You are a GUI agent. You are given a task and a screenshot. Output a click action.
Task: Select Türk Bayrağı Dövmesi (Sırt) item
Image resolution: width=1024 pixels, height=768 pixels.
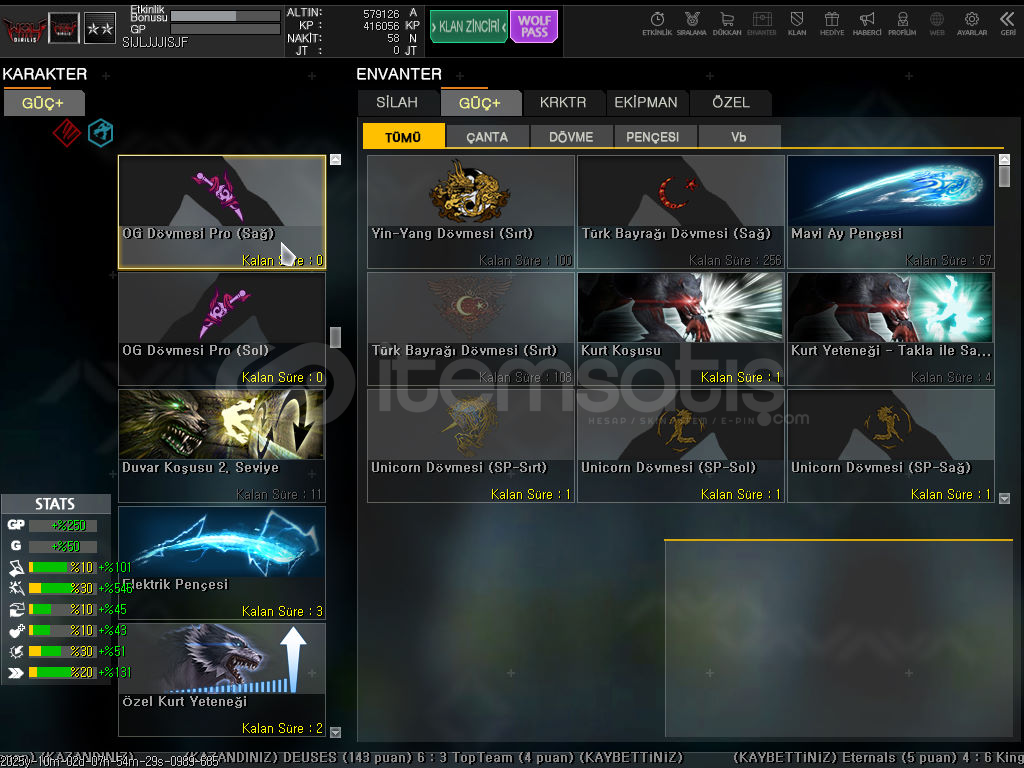pos(471,328)
